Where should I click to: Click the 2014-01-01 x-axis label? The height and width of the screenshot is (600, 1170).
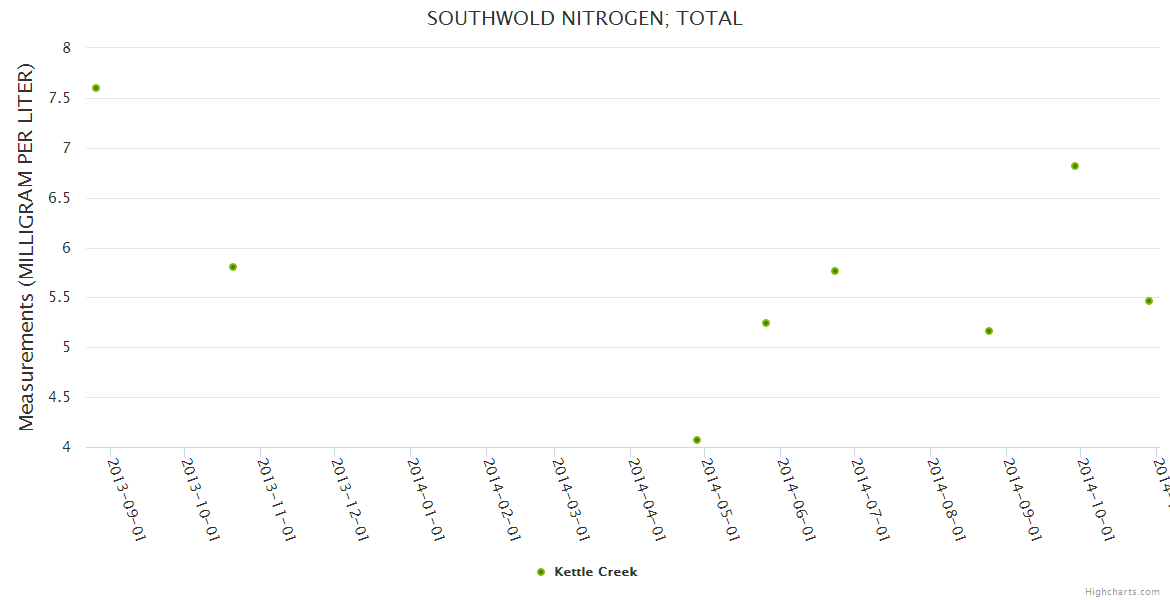(x=425, y=500)
